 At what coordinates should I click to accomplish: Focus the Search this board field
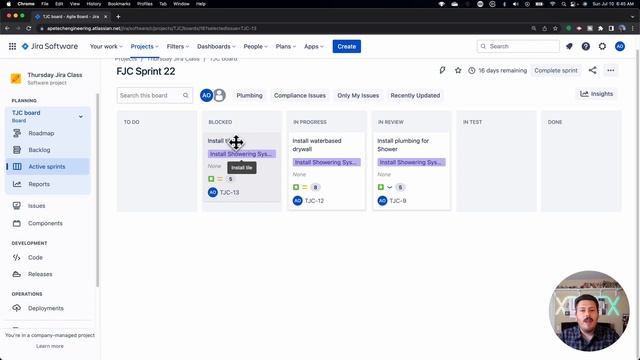[x=154, y=96]
